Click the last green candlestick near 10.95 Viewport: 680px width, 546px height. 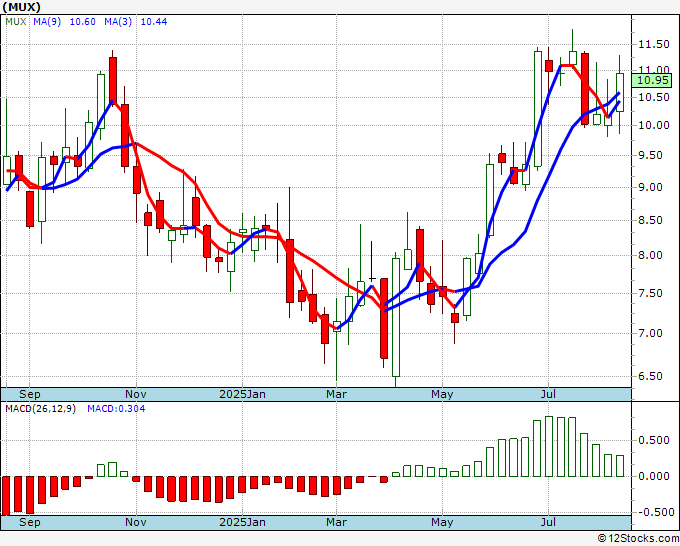(x=620, y=92)
